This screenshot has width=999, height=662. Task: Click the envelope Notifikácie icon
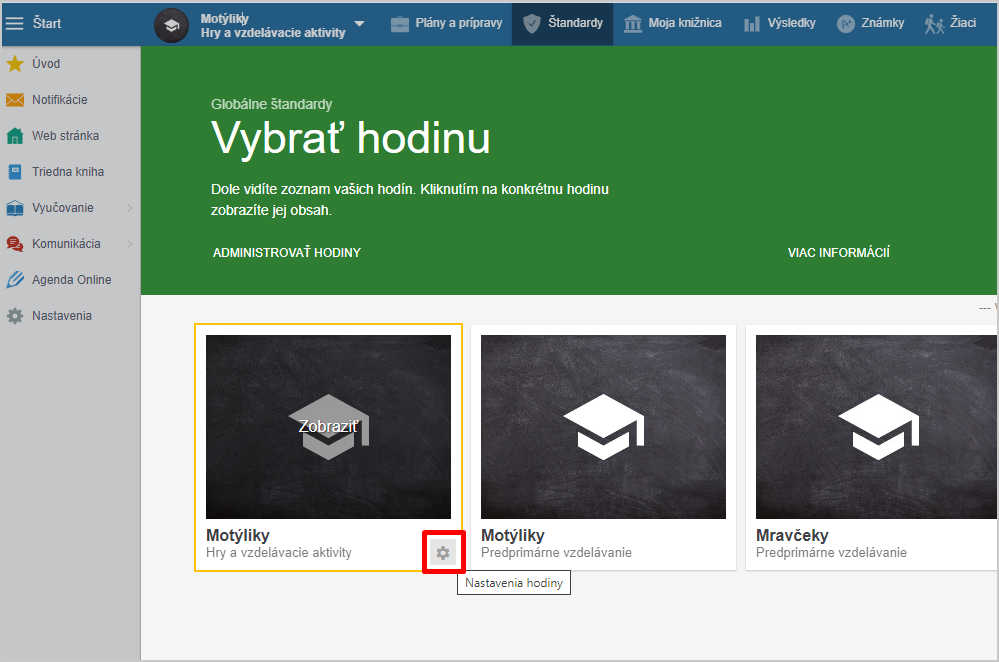point(15,100)
